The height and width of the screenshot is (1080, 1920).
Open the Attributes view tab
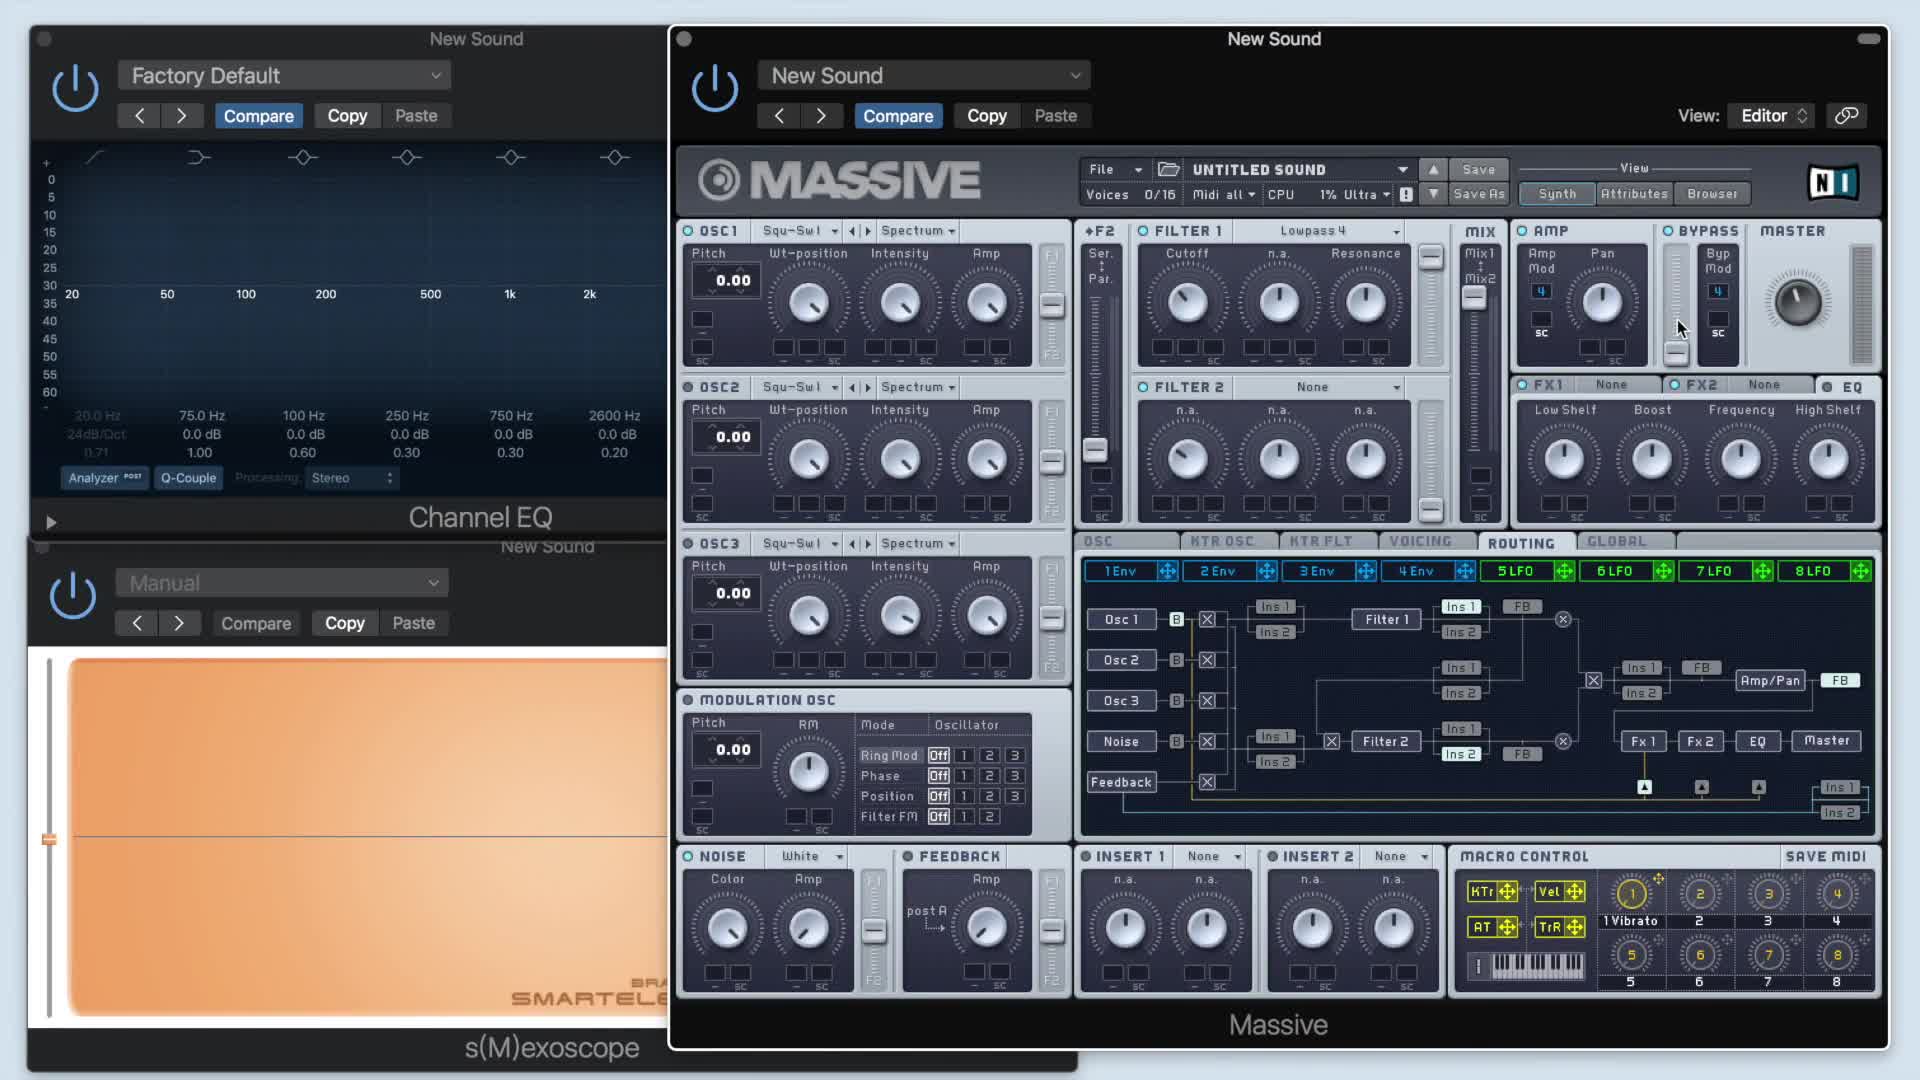(x=1633, y=194)
